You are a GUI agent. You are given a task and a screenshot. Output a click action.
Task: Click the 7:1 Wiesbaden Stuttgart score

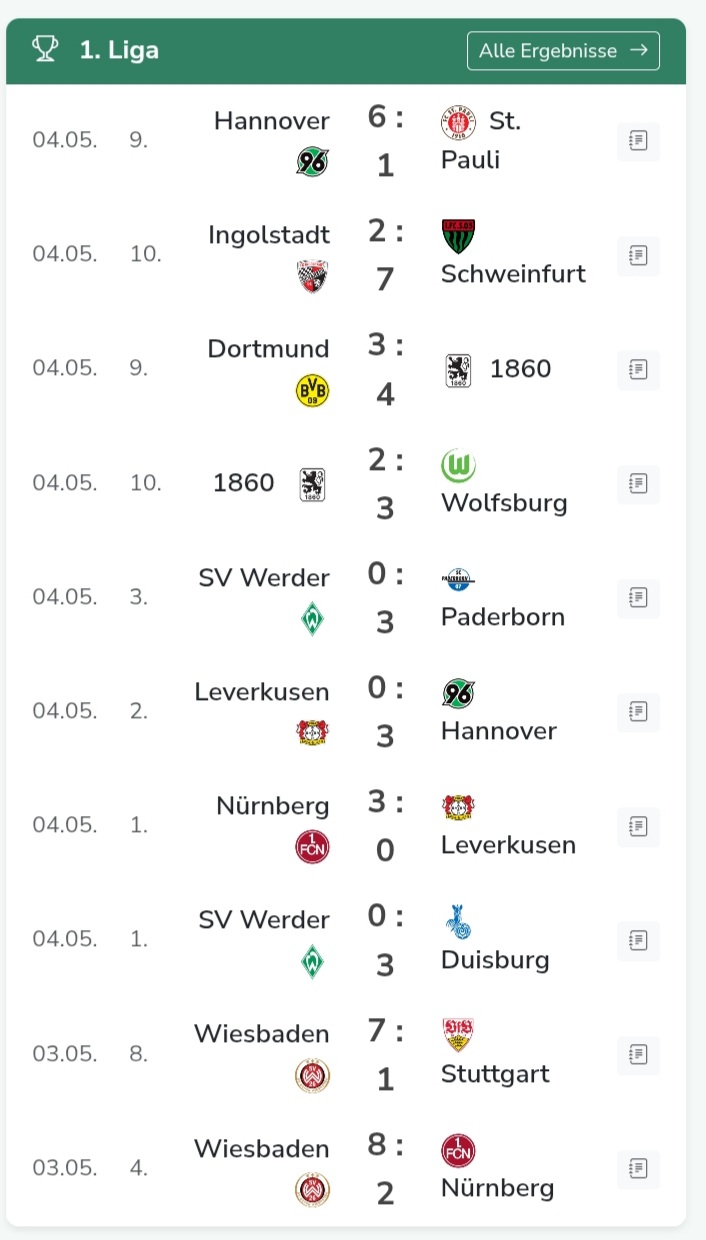(x=386, y=1054)
